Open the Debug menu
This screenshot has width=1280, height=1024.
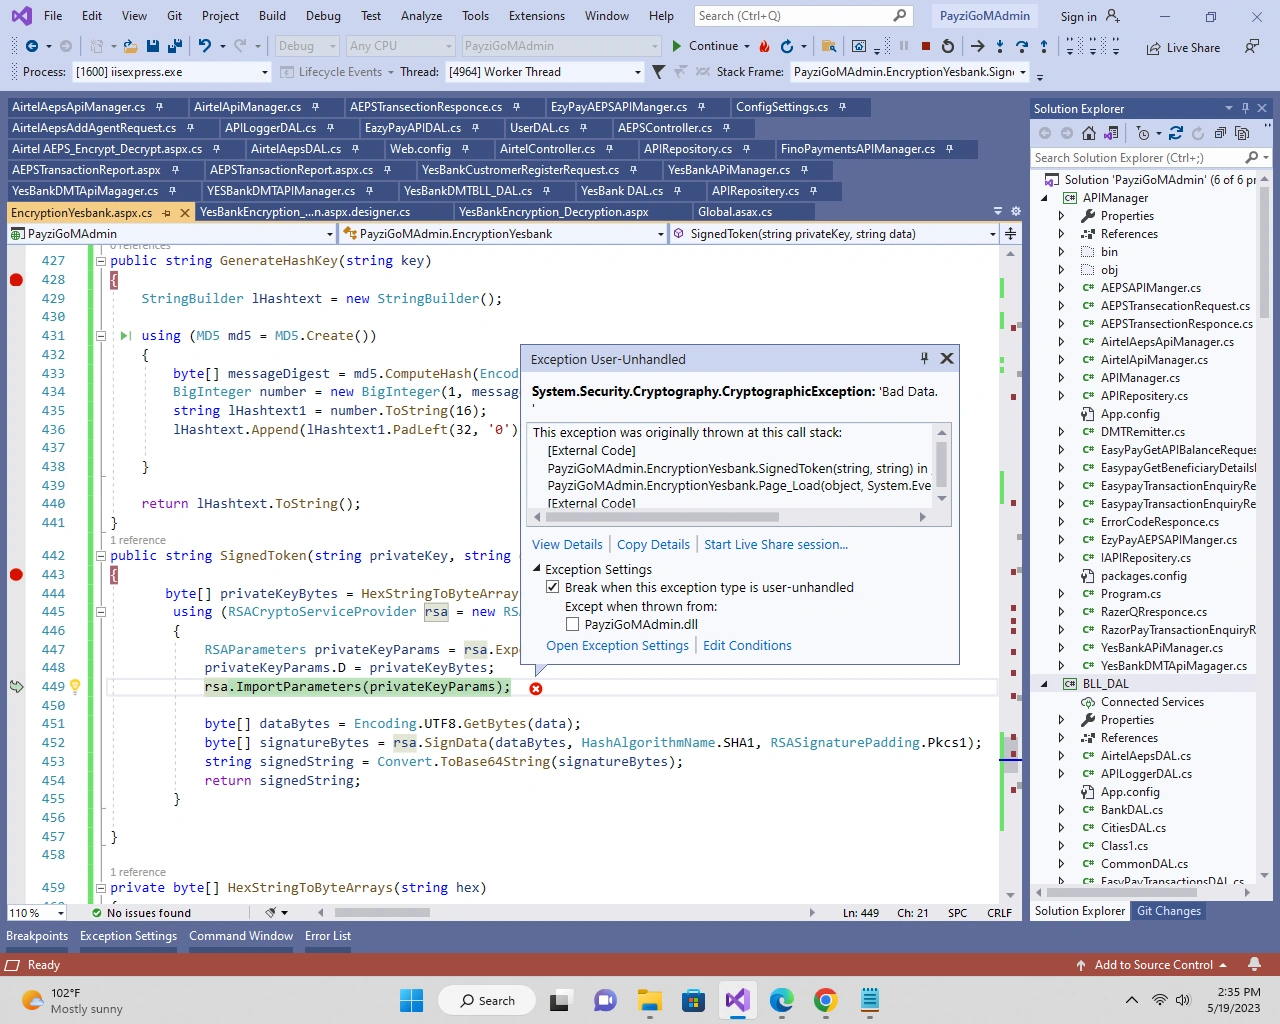coord(323,16)
